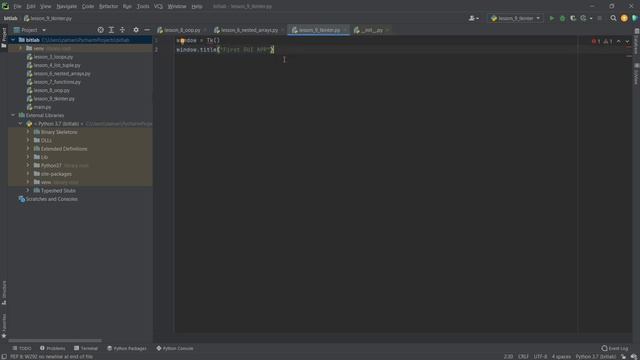Click the 4 spaces indent setting in status bar

[561, 356]
